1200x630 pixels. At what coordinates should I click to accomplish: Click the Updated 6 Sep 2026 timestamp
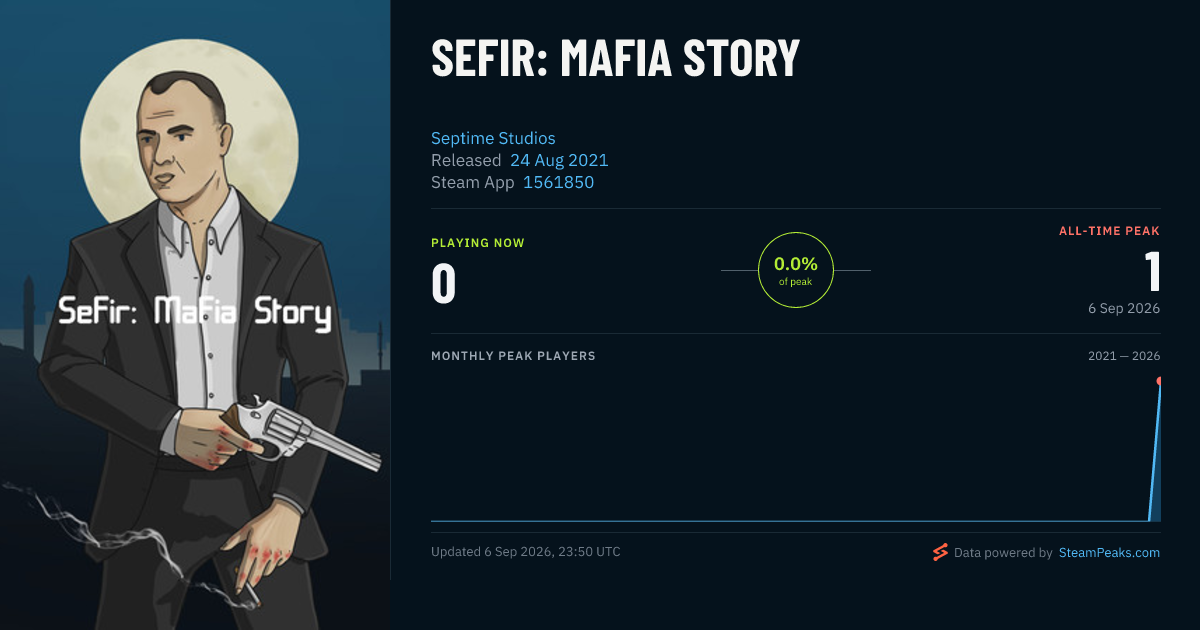tap(526, 552)
